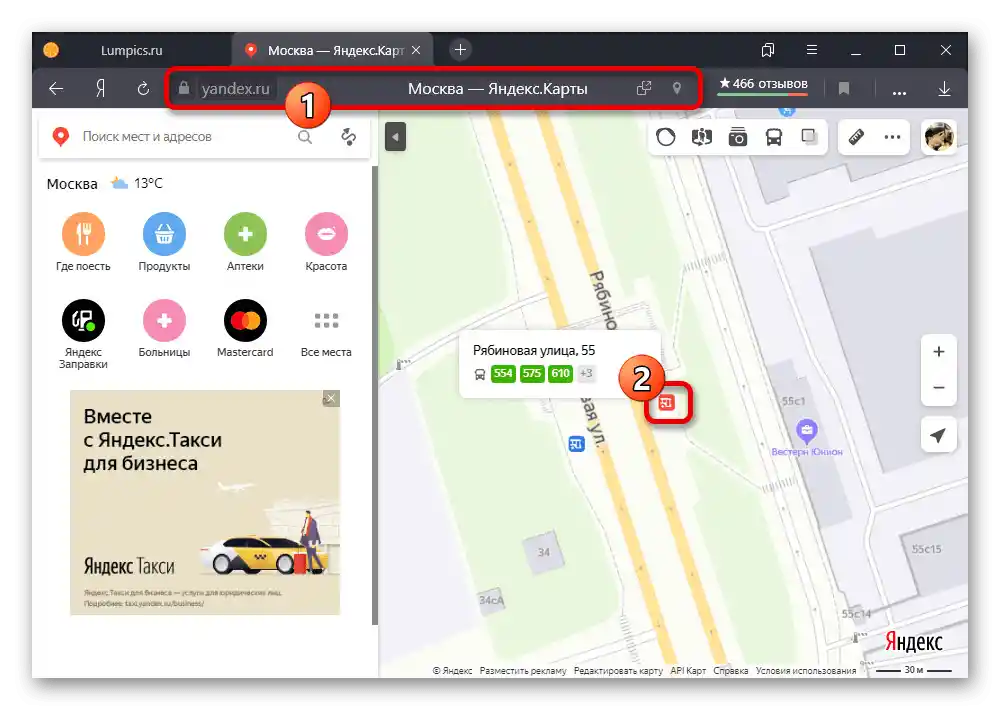
Task: Open the Больницы category
Action: pos(164,329)
